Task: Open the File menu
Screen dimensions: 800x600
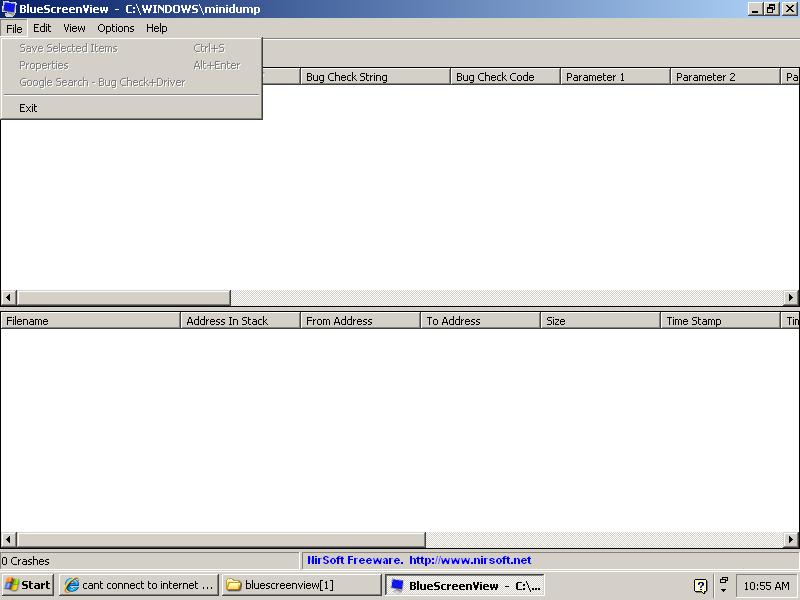Action: coord(14,28)
